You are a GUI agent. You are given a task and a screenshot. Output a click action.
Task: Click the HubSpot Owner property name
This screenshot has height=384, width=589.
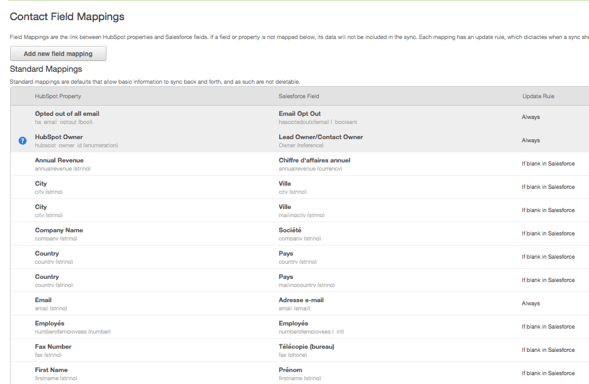59,137
